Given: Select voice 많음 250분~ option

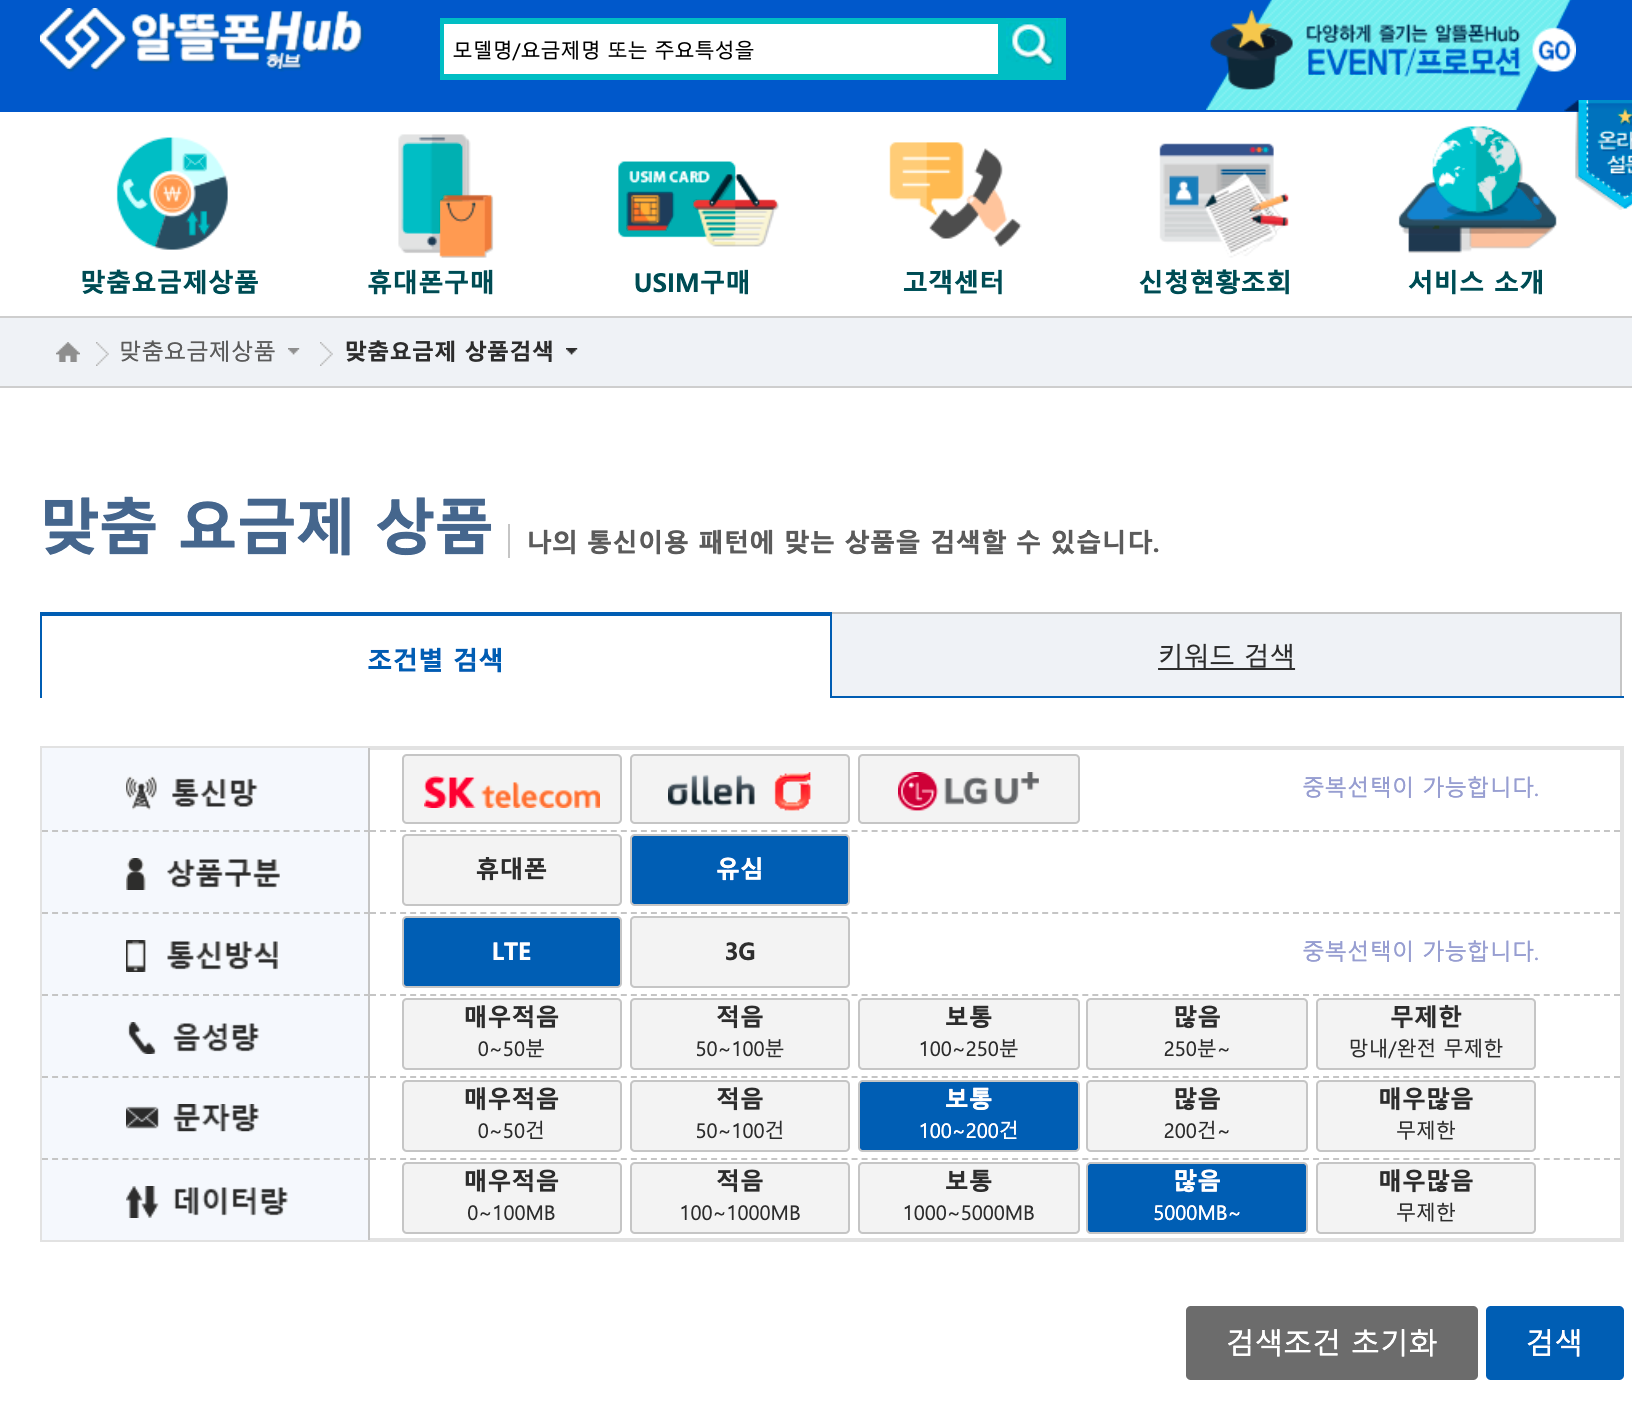Looking at the screenshot, I should click(x=1197, y=1034).
